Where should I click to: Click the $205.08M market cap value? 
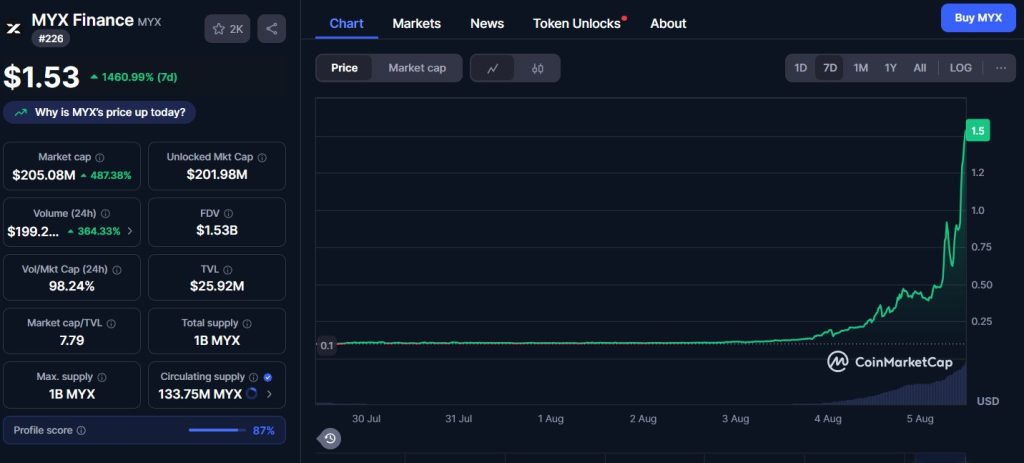[x=44, y=175]
